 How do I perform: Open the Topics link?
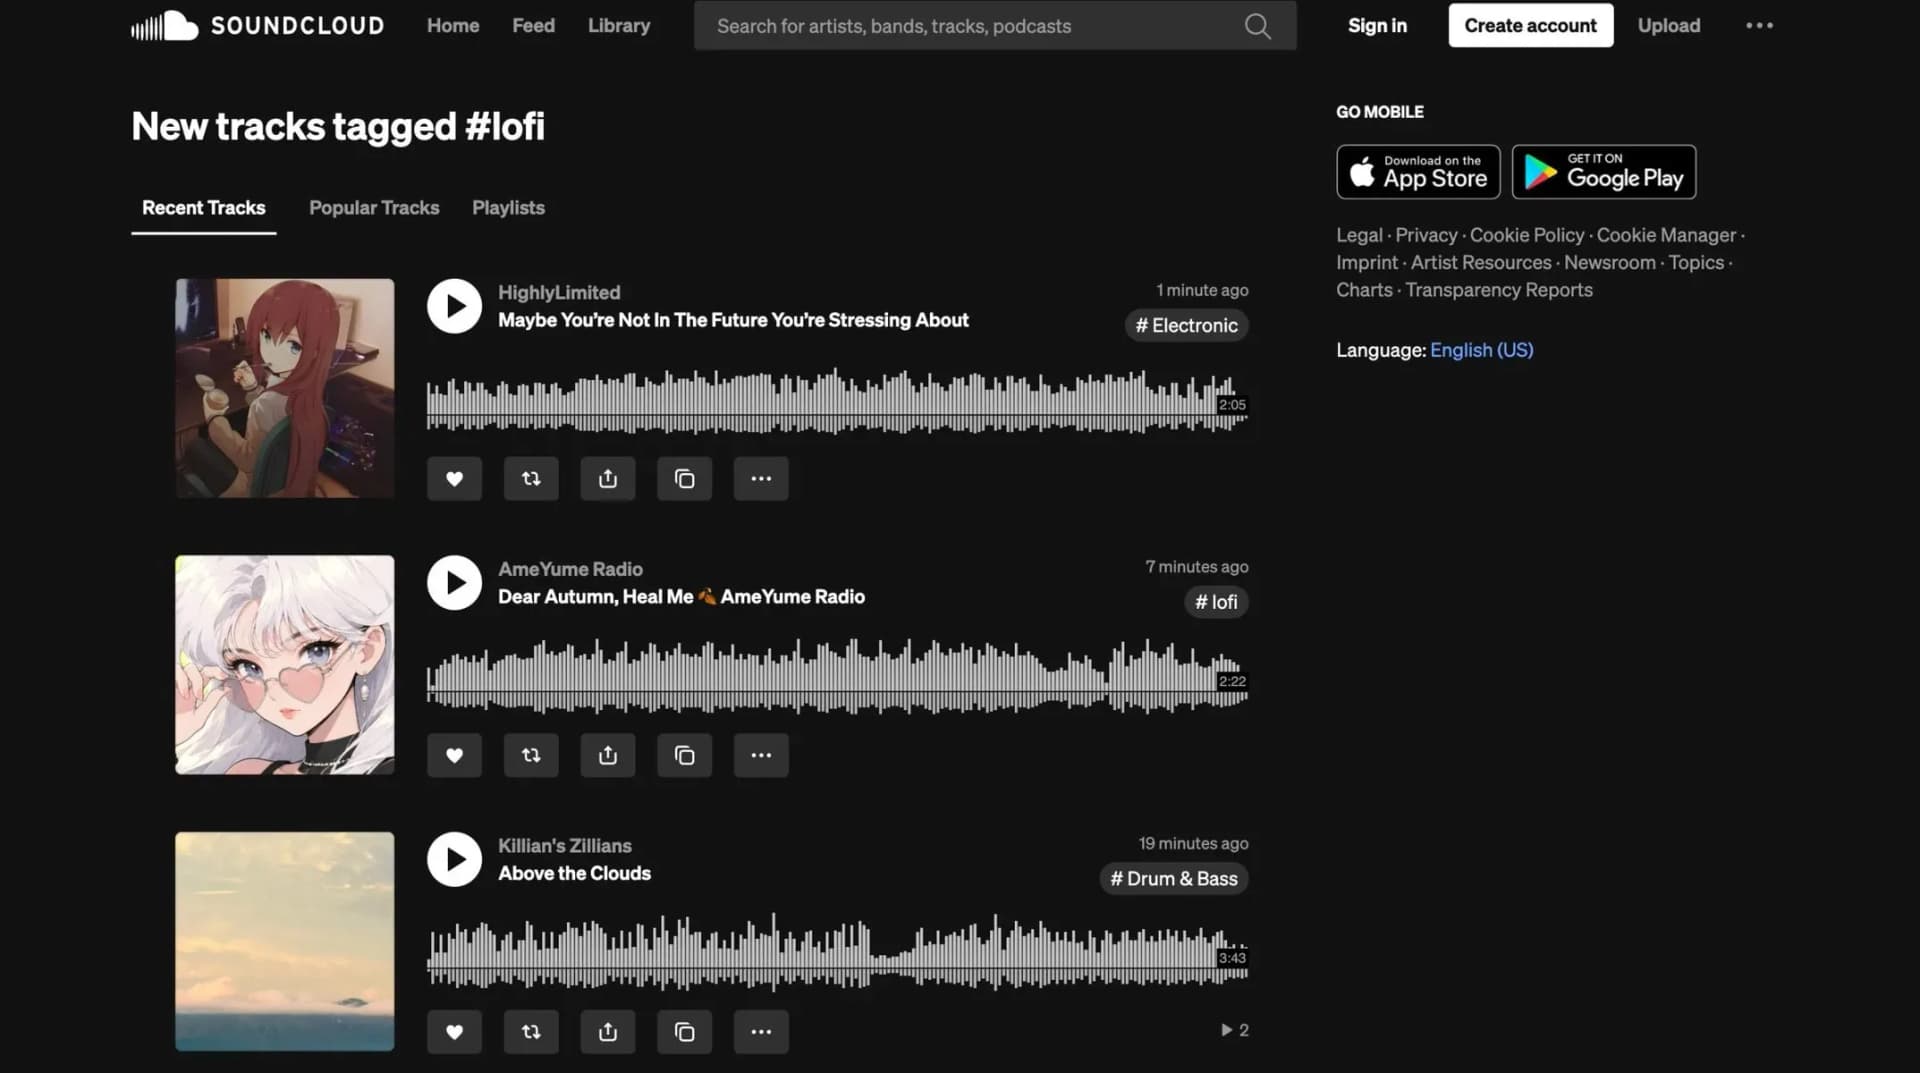[1696, 262]
